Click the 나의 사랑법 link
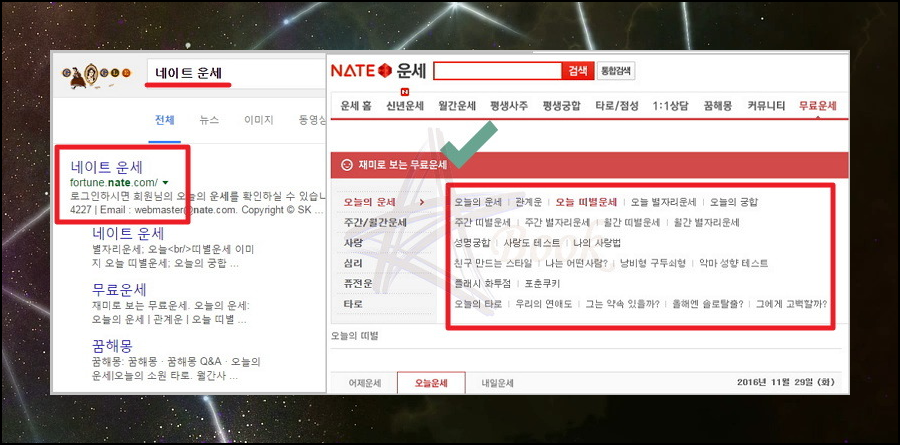900x445 pixels. [597, 243]
